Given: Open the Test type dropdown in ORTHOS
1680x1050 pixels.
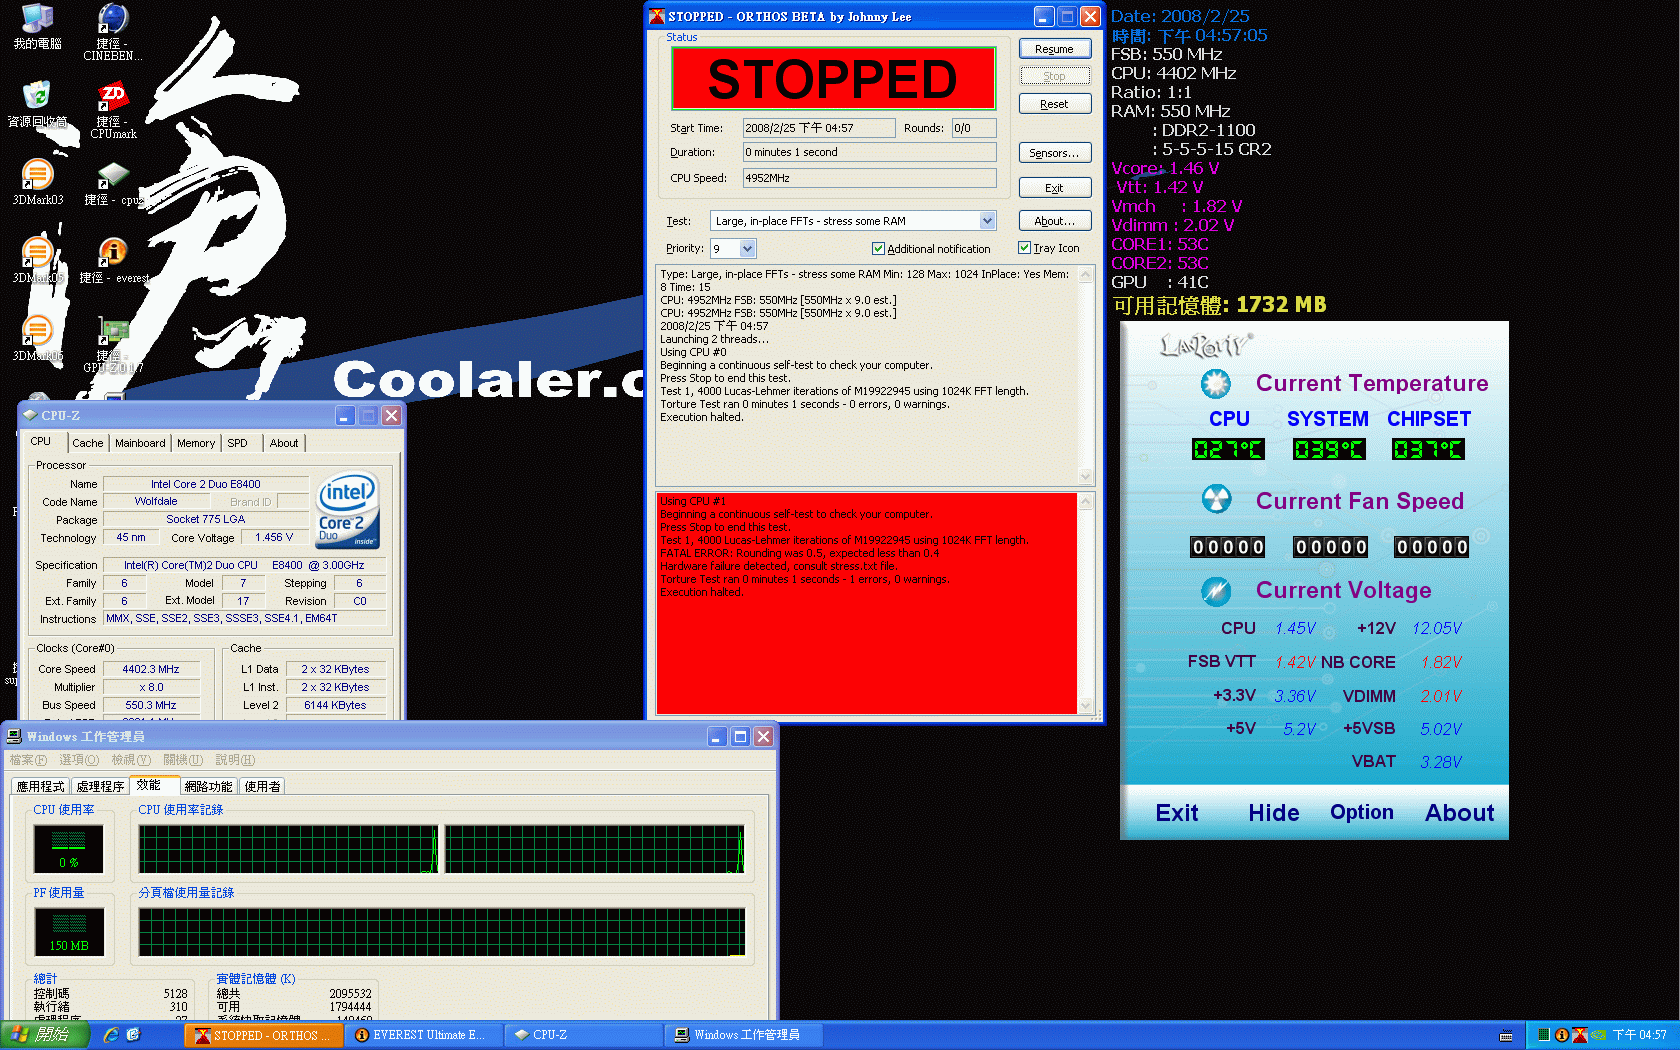Looking at the screenshot, I should 987,221.
